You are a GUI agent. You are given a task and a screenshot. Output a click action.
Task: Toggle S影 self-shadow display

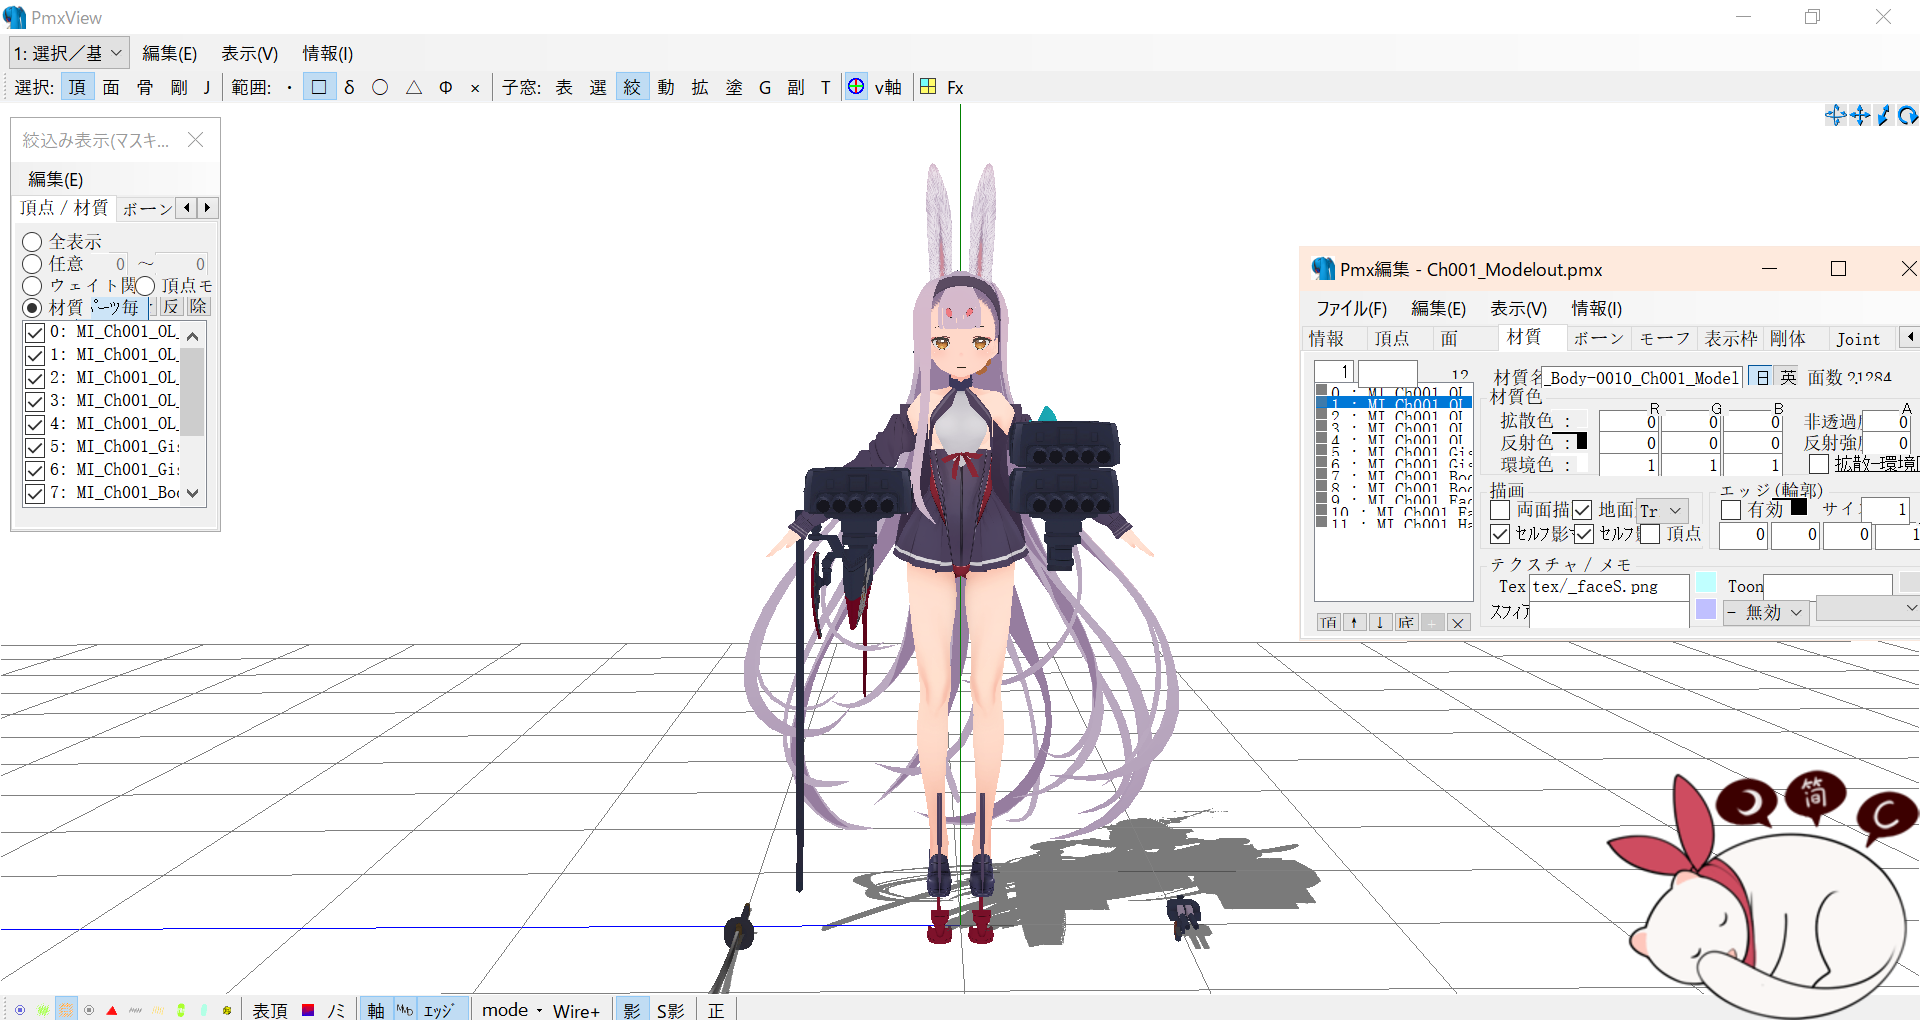click(671, 1010)
